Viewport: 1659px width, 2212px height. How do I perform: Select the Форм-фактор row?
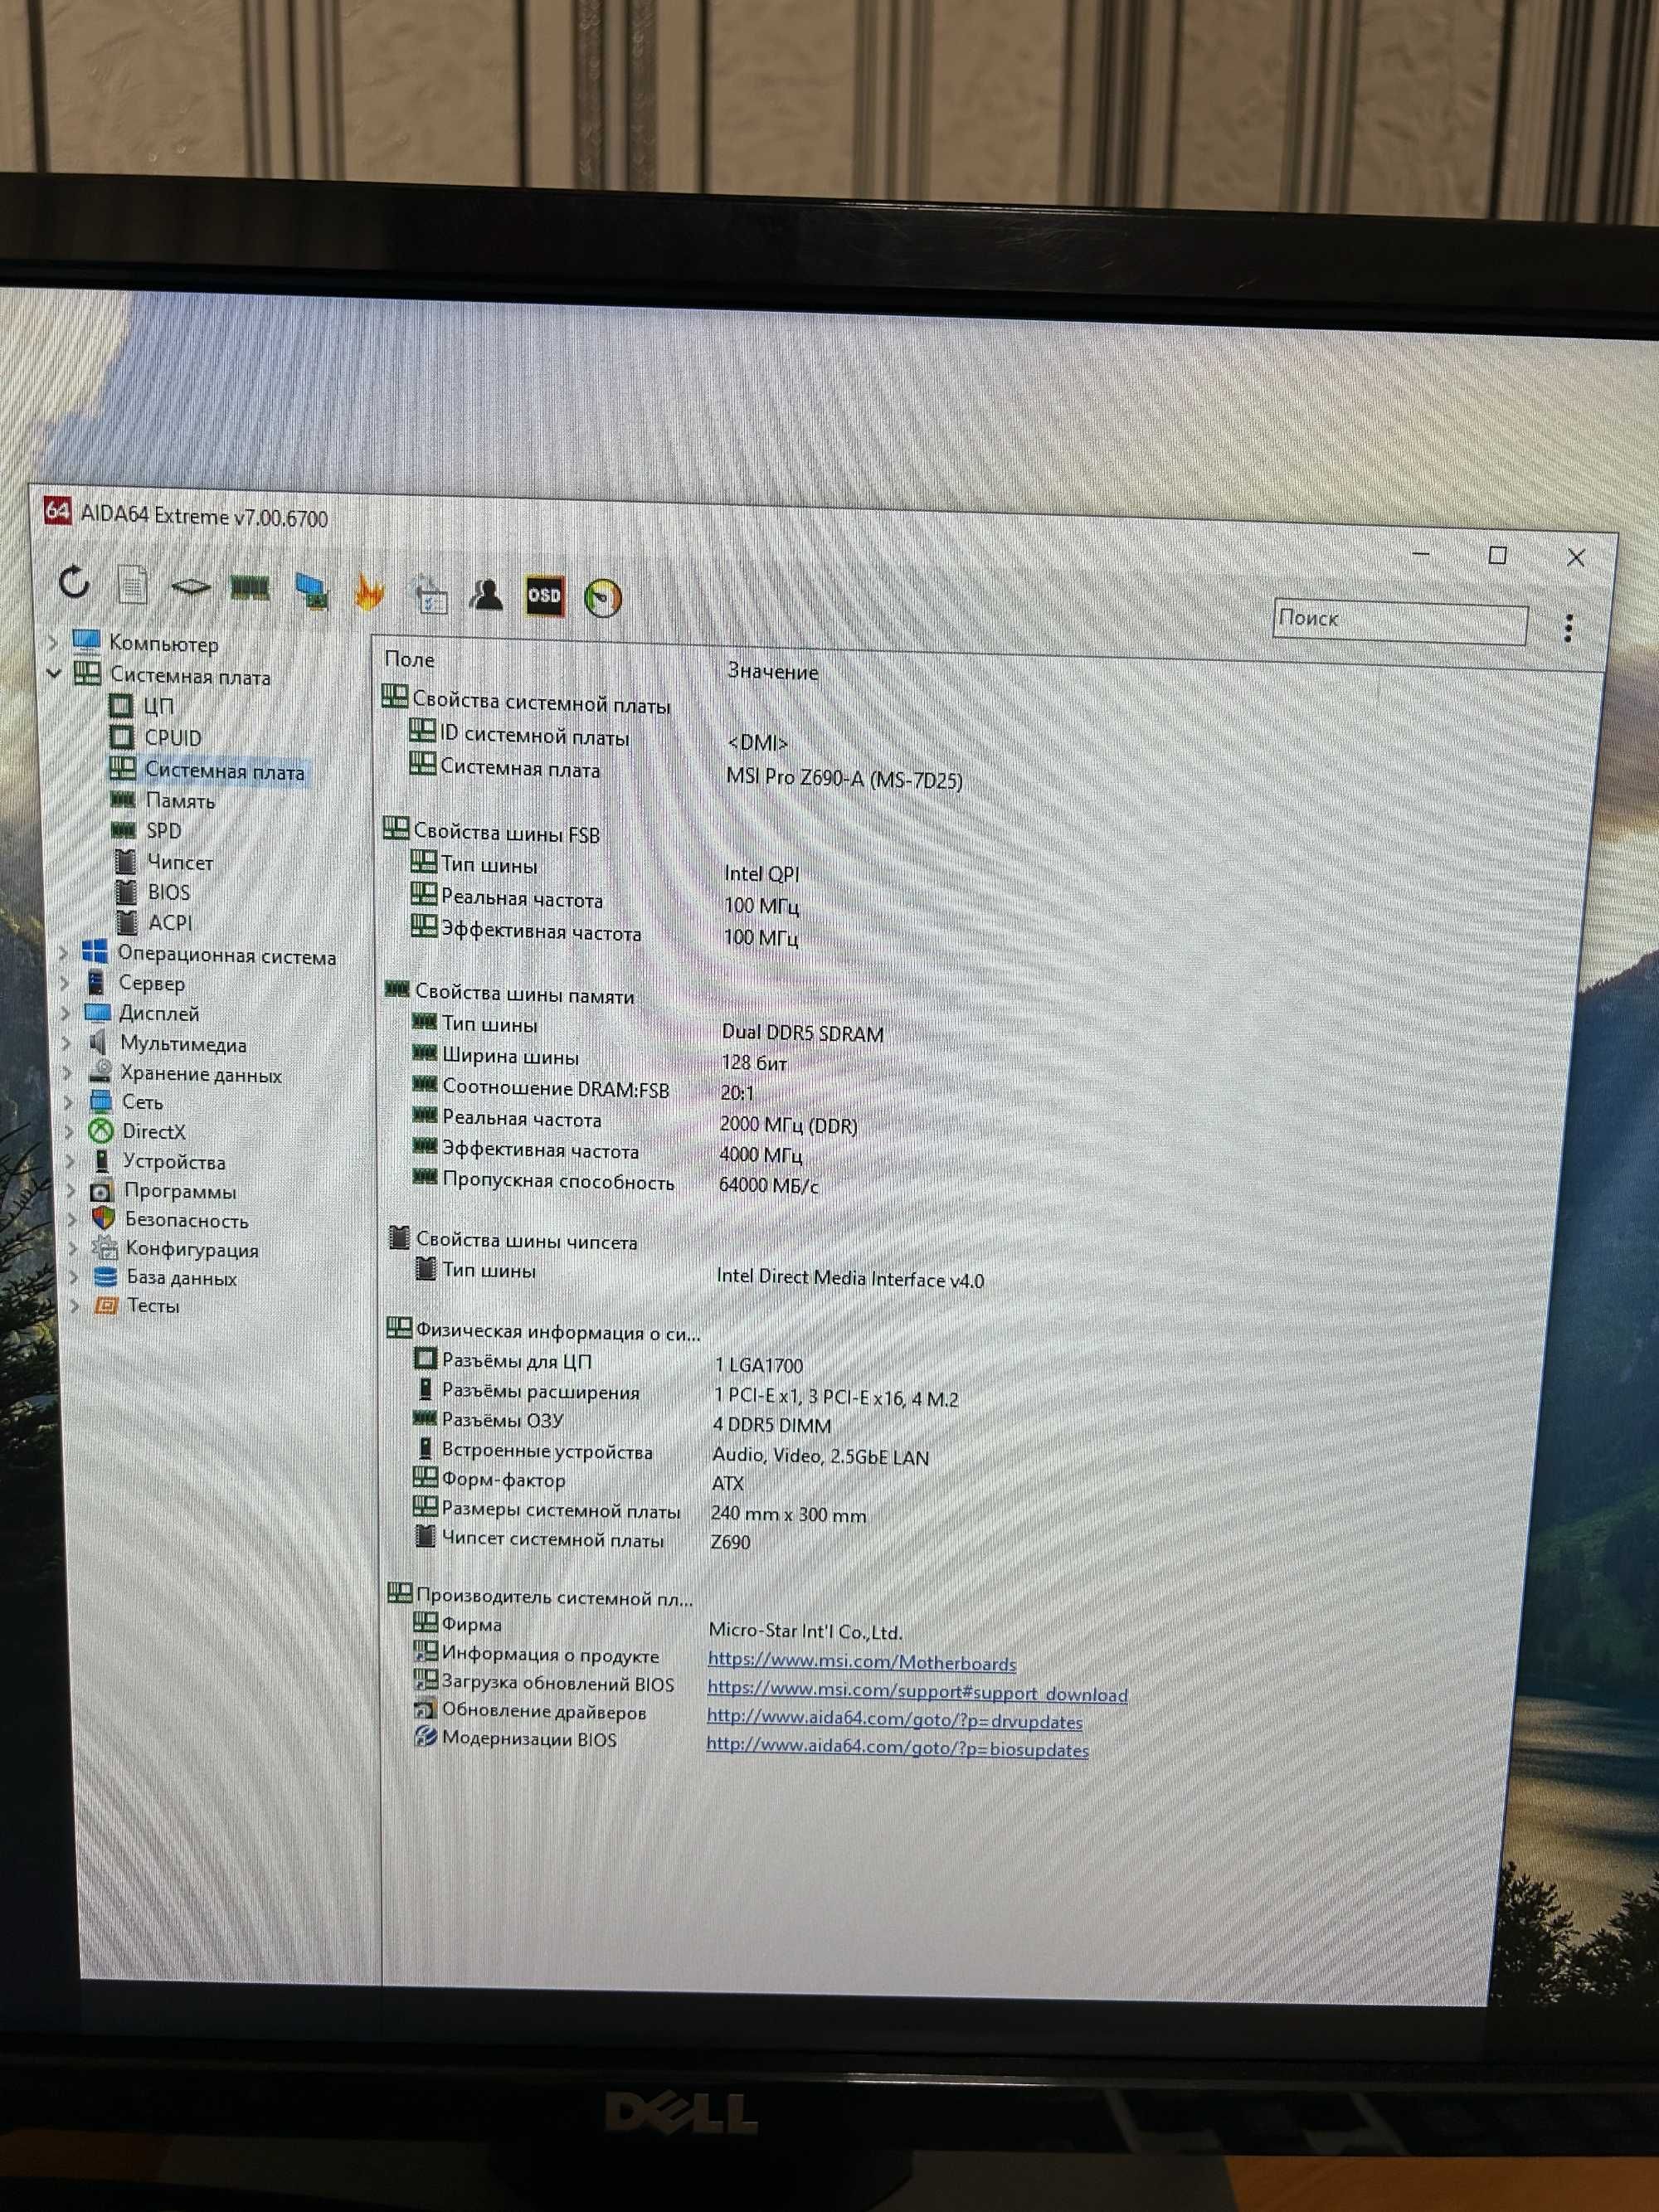coord(503,1481)
